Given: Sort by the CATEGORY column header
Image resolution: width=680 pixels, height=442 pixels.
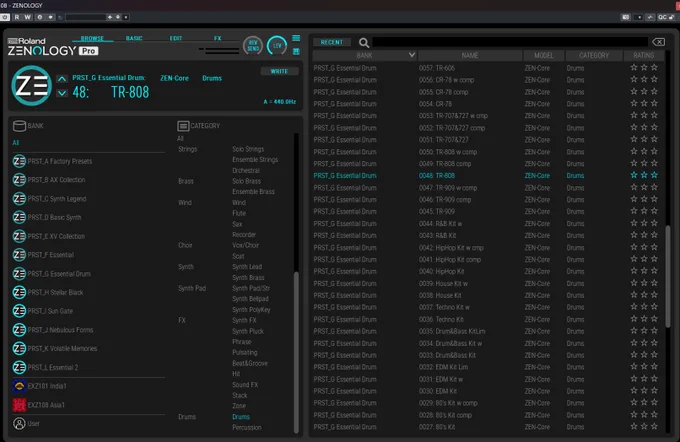Looking at the screenshot, I should click(x=594, y=56).
